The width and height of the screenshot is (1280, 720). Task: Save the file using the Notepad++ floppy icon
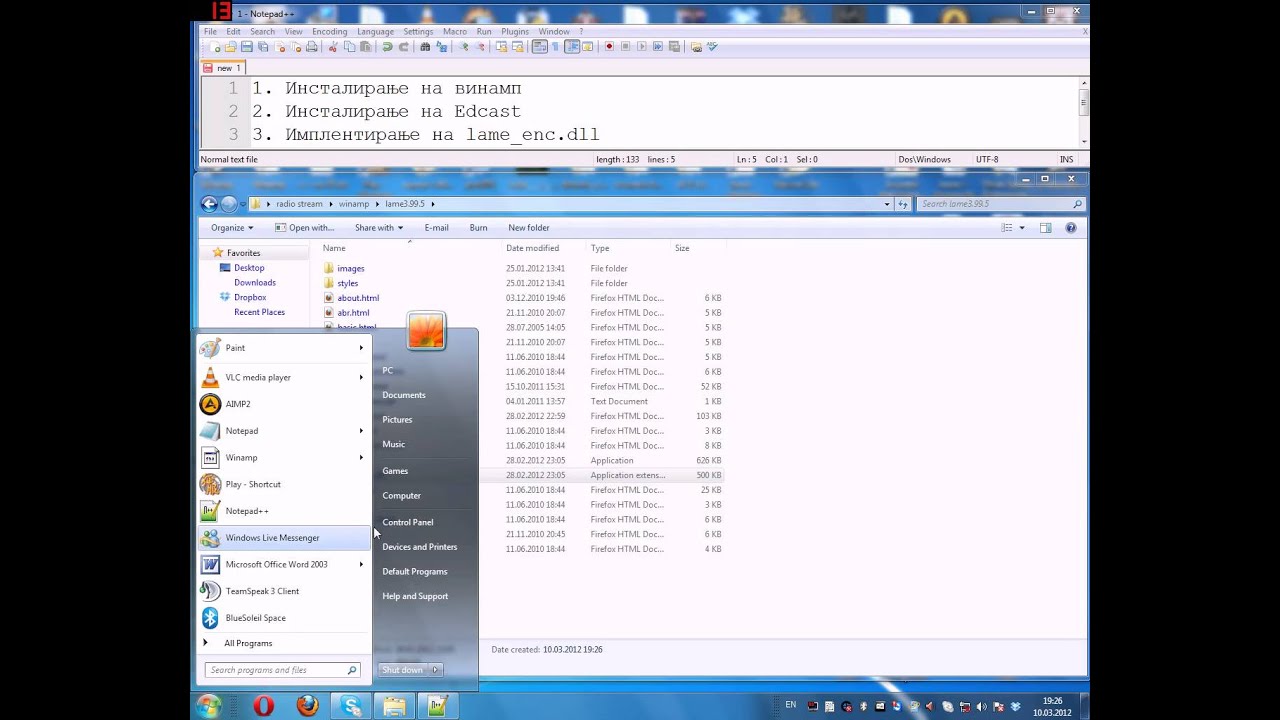point(246,47)
